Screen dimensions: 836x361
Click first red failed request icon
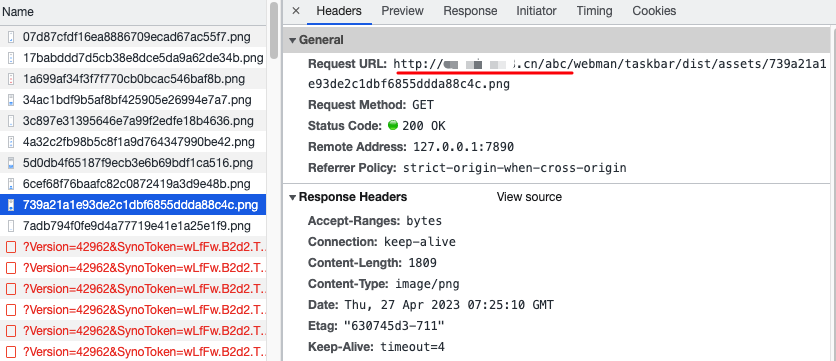[11, 247]
